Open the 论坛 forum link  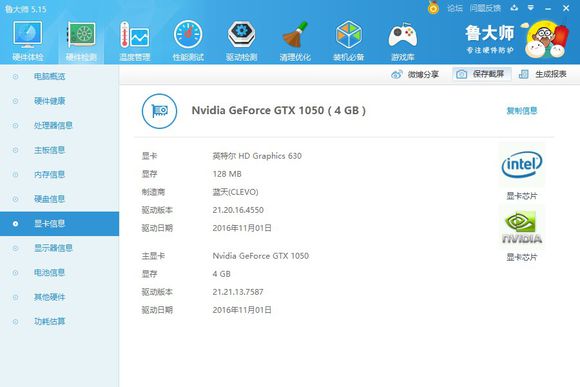coord(455,8)
